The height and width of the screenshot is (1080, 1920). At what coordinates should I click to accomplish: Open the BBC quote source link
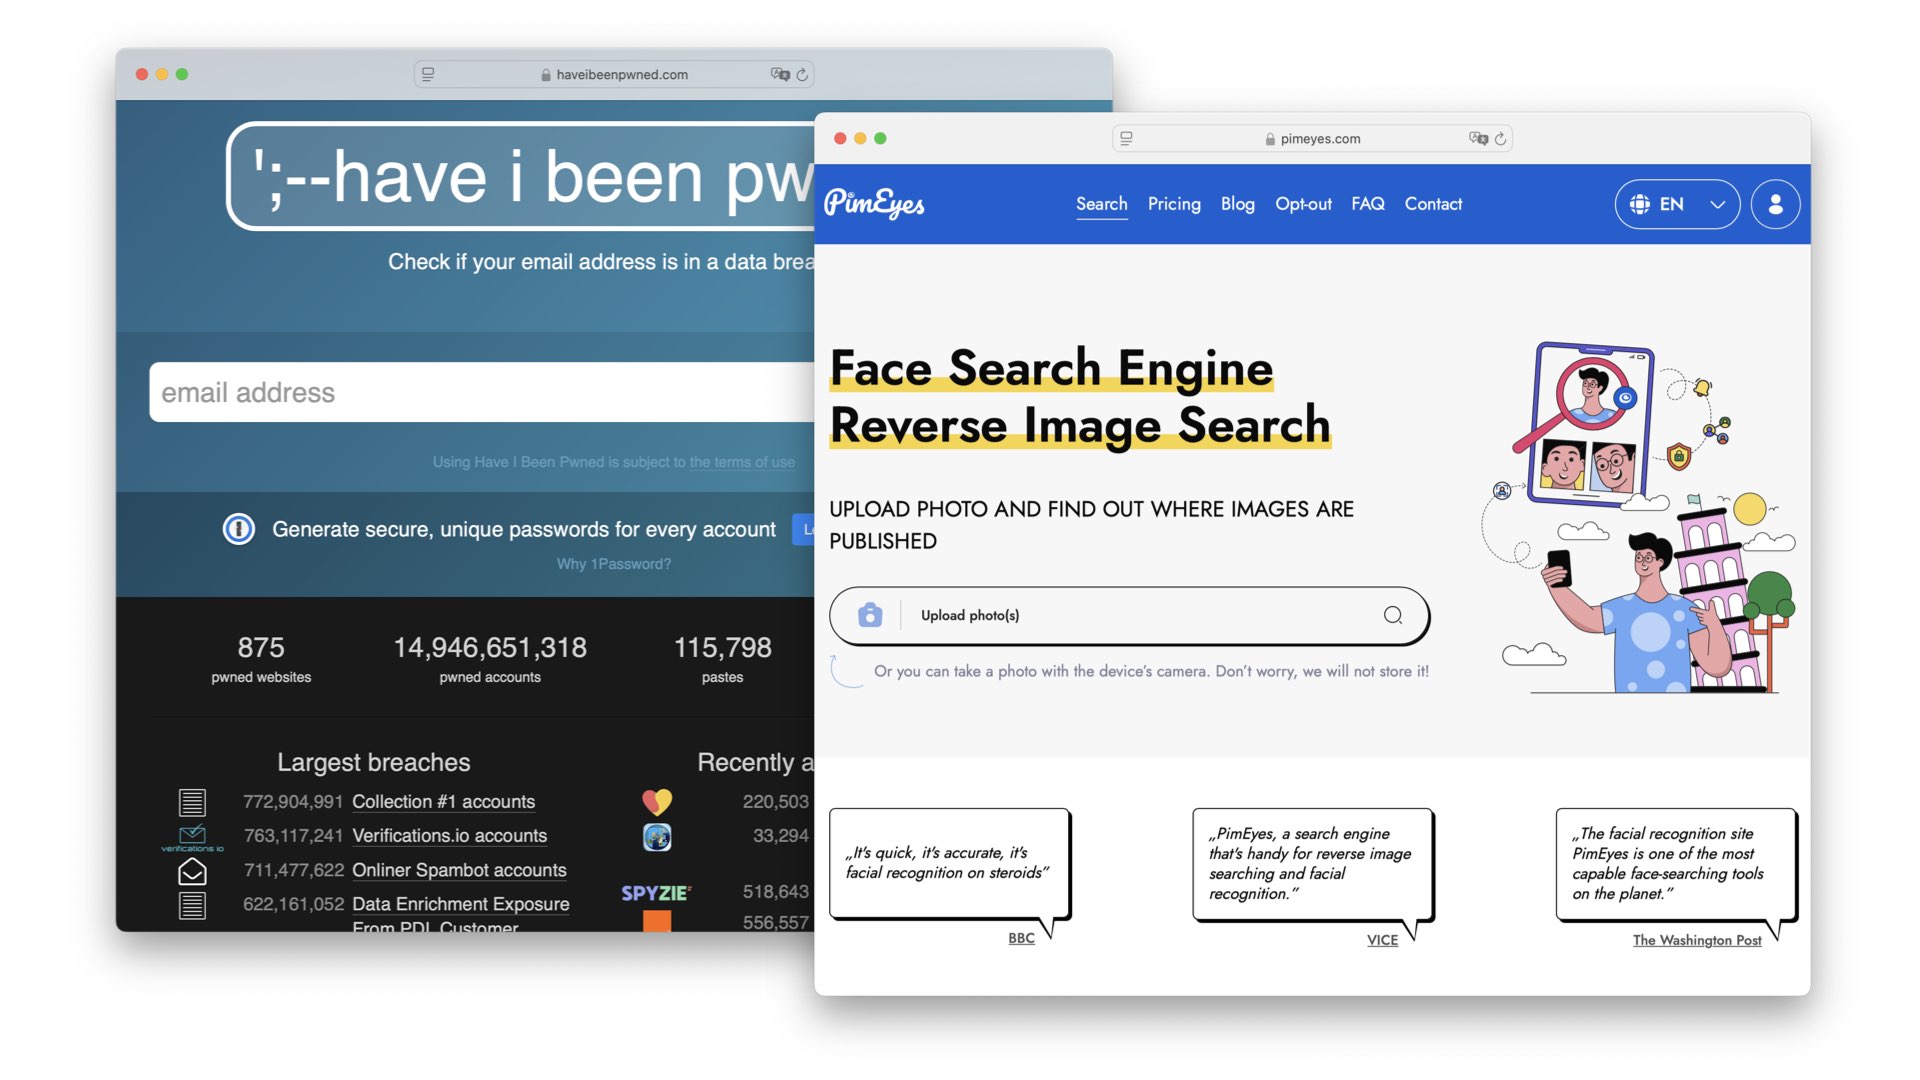(1021, 938)
